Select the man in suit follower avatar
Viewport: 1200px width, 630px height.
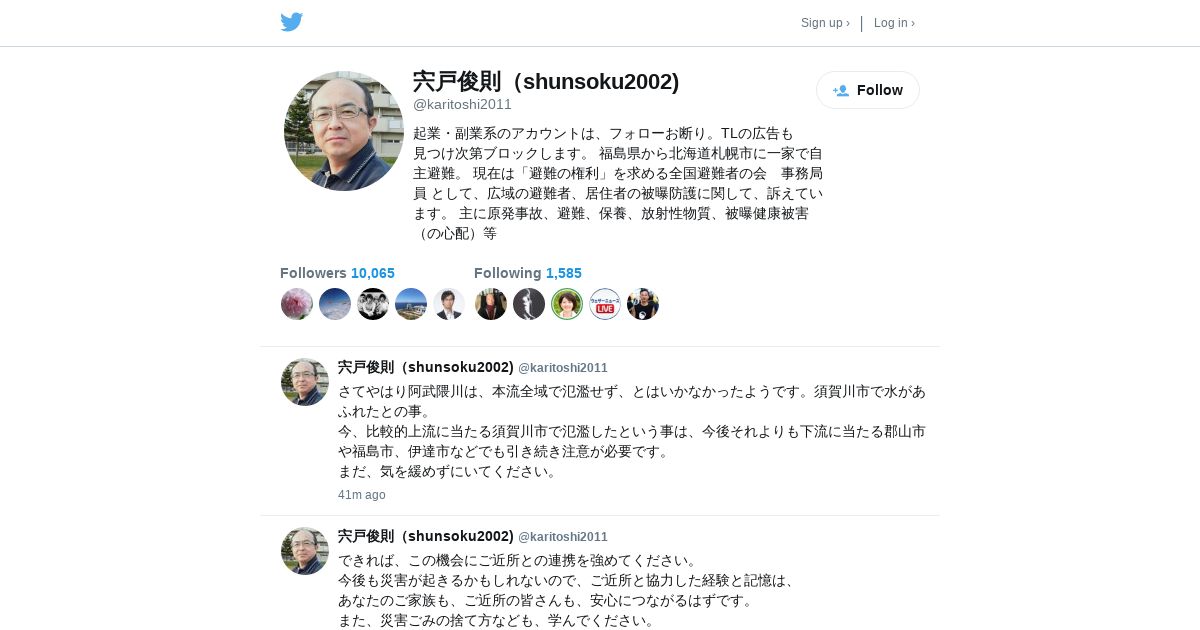[x=449, y=304]
